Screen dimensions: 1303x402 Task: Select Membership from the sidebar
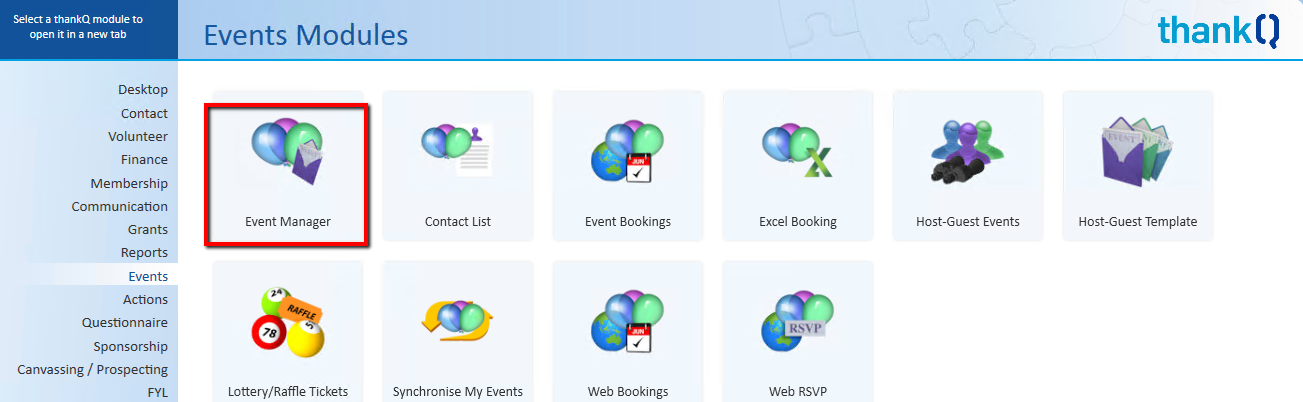tap(129, 184)
